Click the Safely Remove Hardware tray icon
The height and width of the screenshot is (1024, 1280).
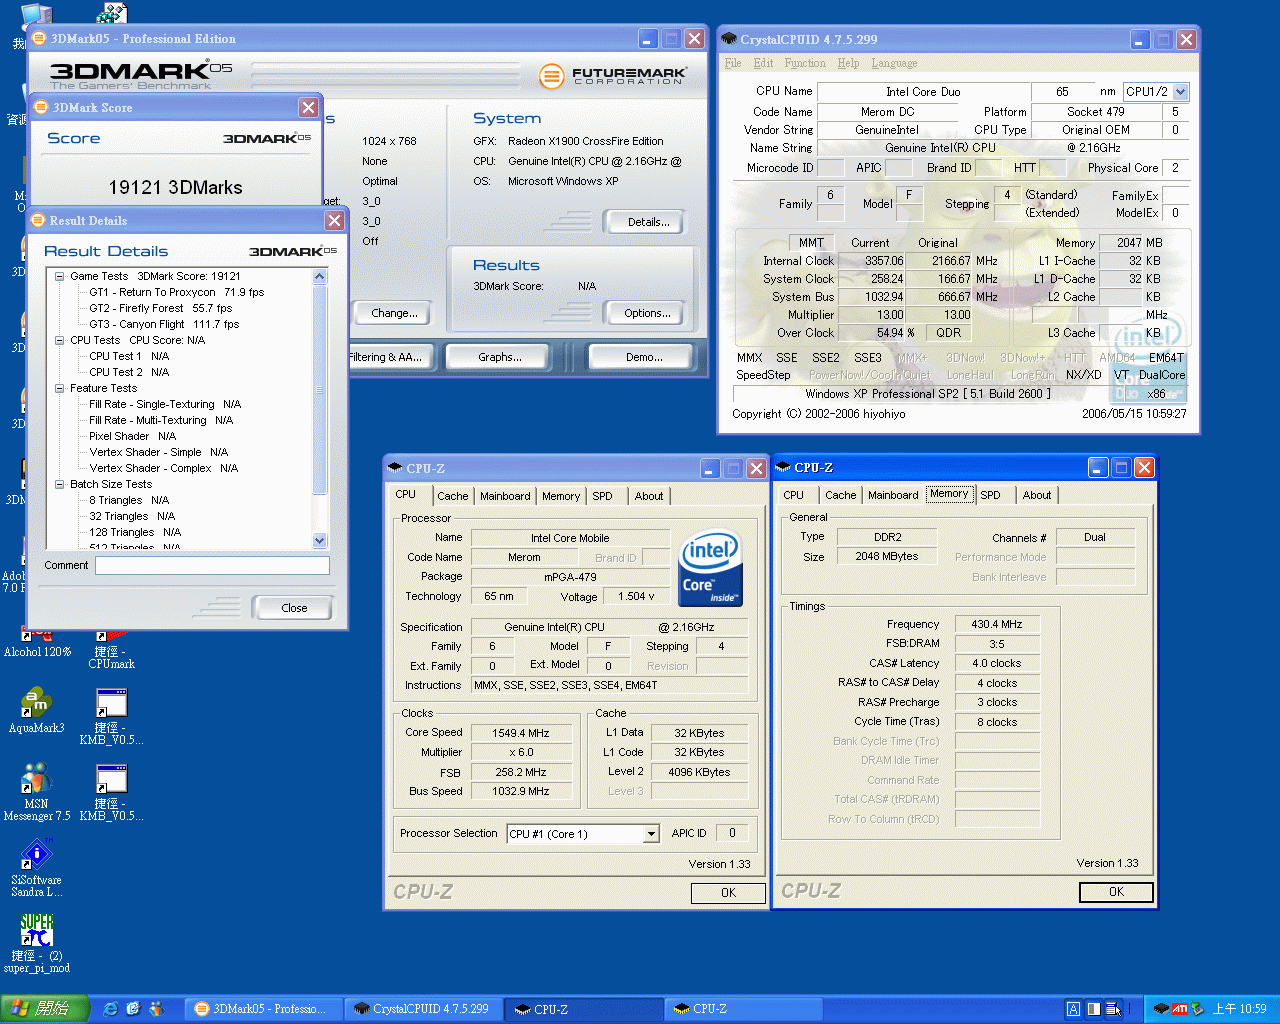1197,1009
